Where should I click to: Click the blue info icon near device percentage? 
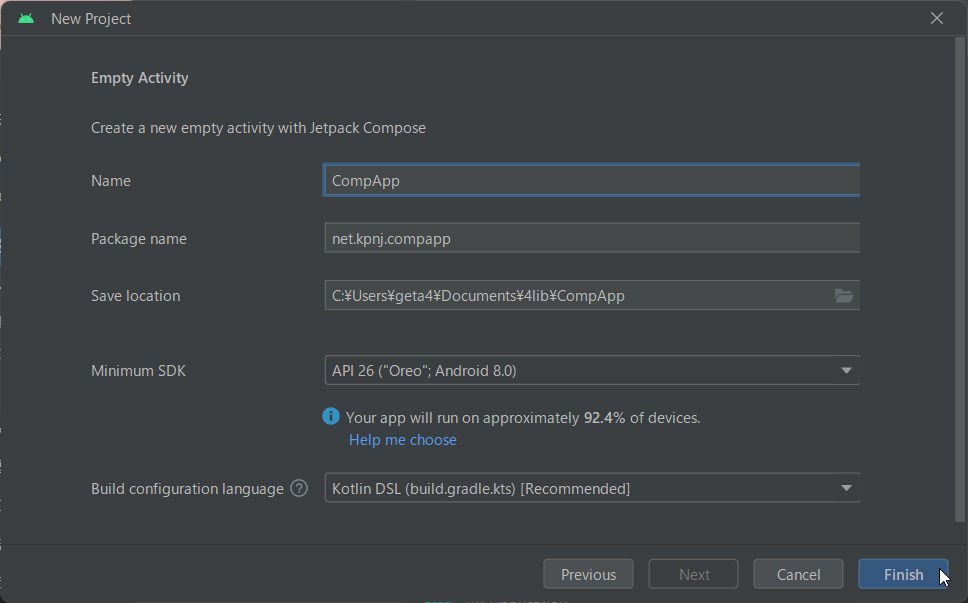tap(331, 417)
